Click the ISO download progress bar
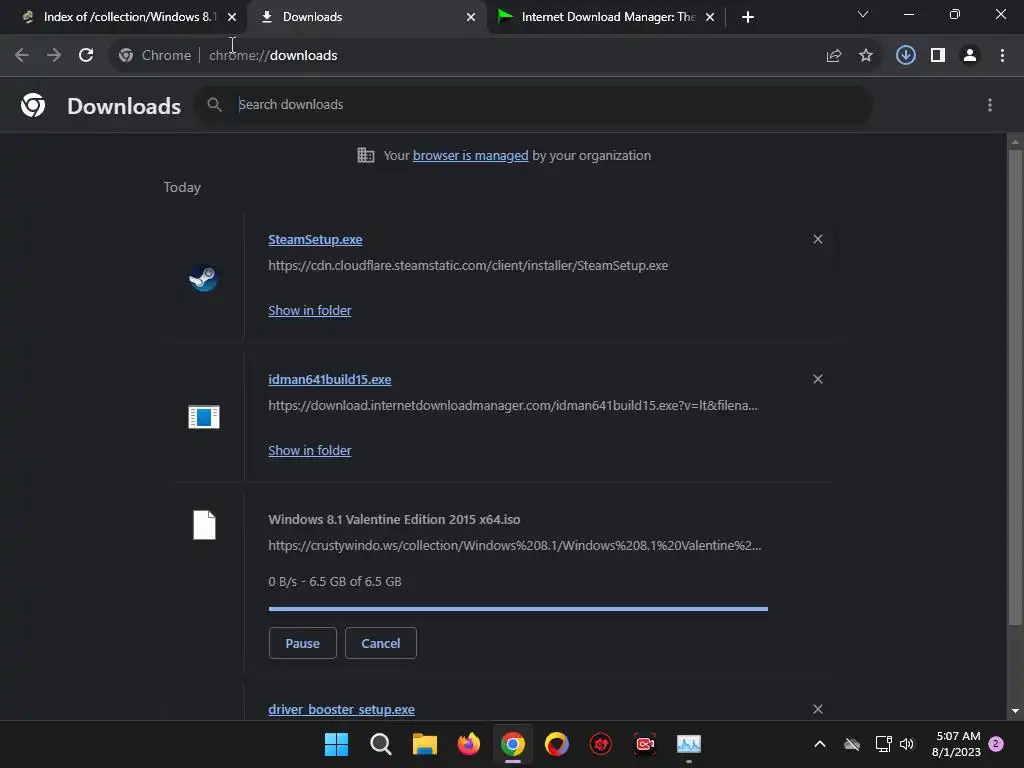 [518, 609]
